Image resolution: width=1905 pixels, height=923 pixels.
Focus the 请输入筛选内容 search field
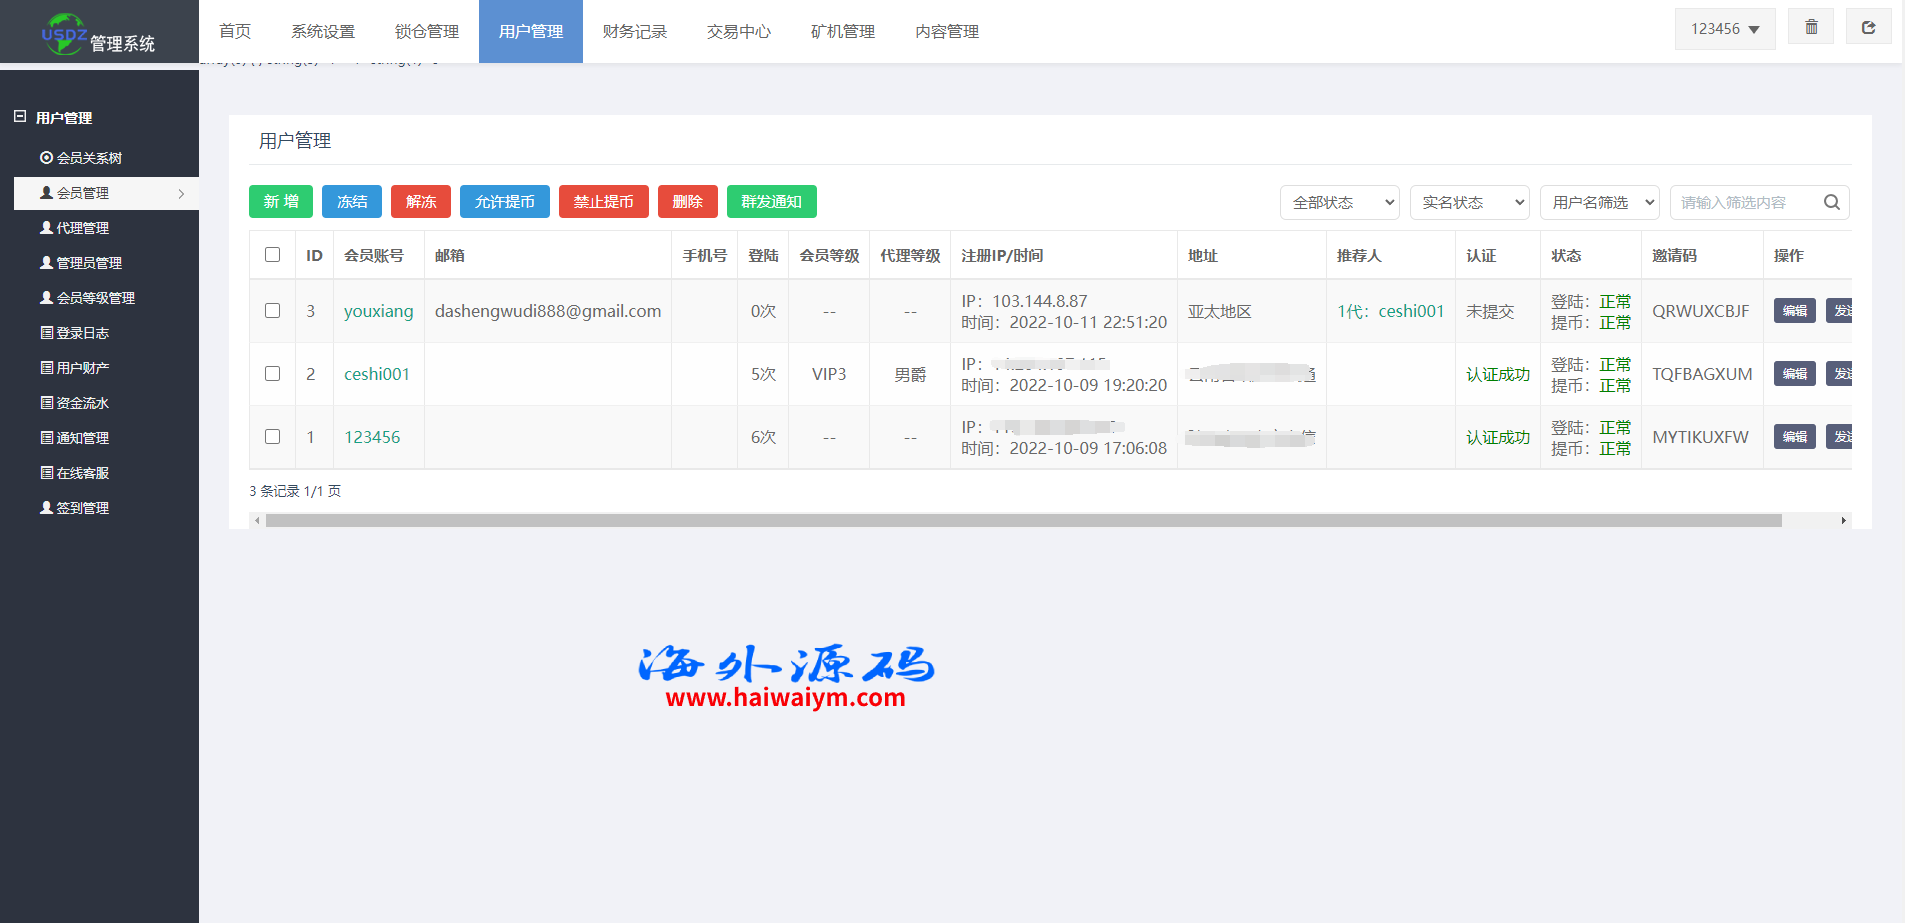tap(1745, 202)
